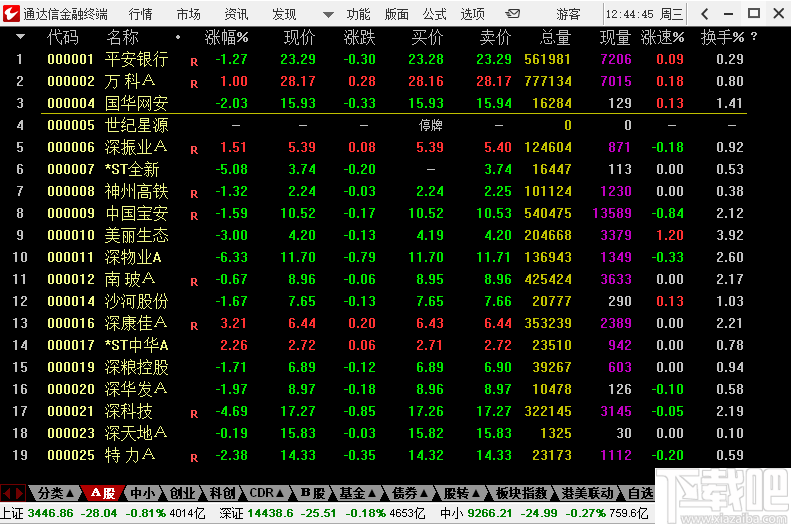This screenshot has width=791, height=524.
Task: Click the 游客 account button
Action: pos(569,14)
